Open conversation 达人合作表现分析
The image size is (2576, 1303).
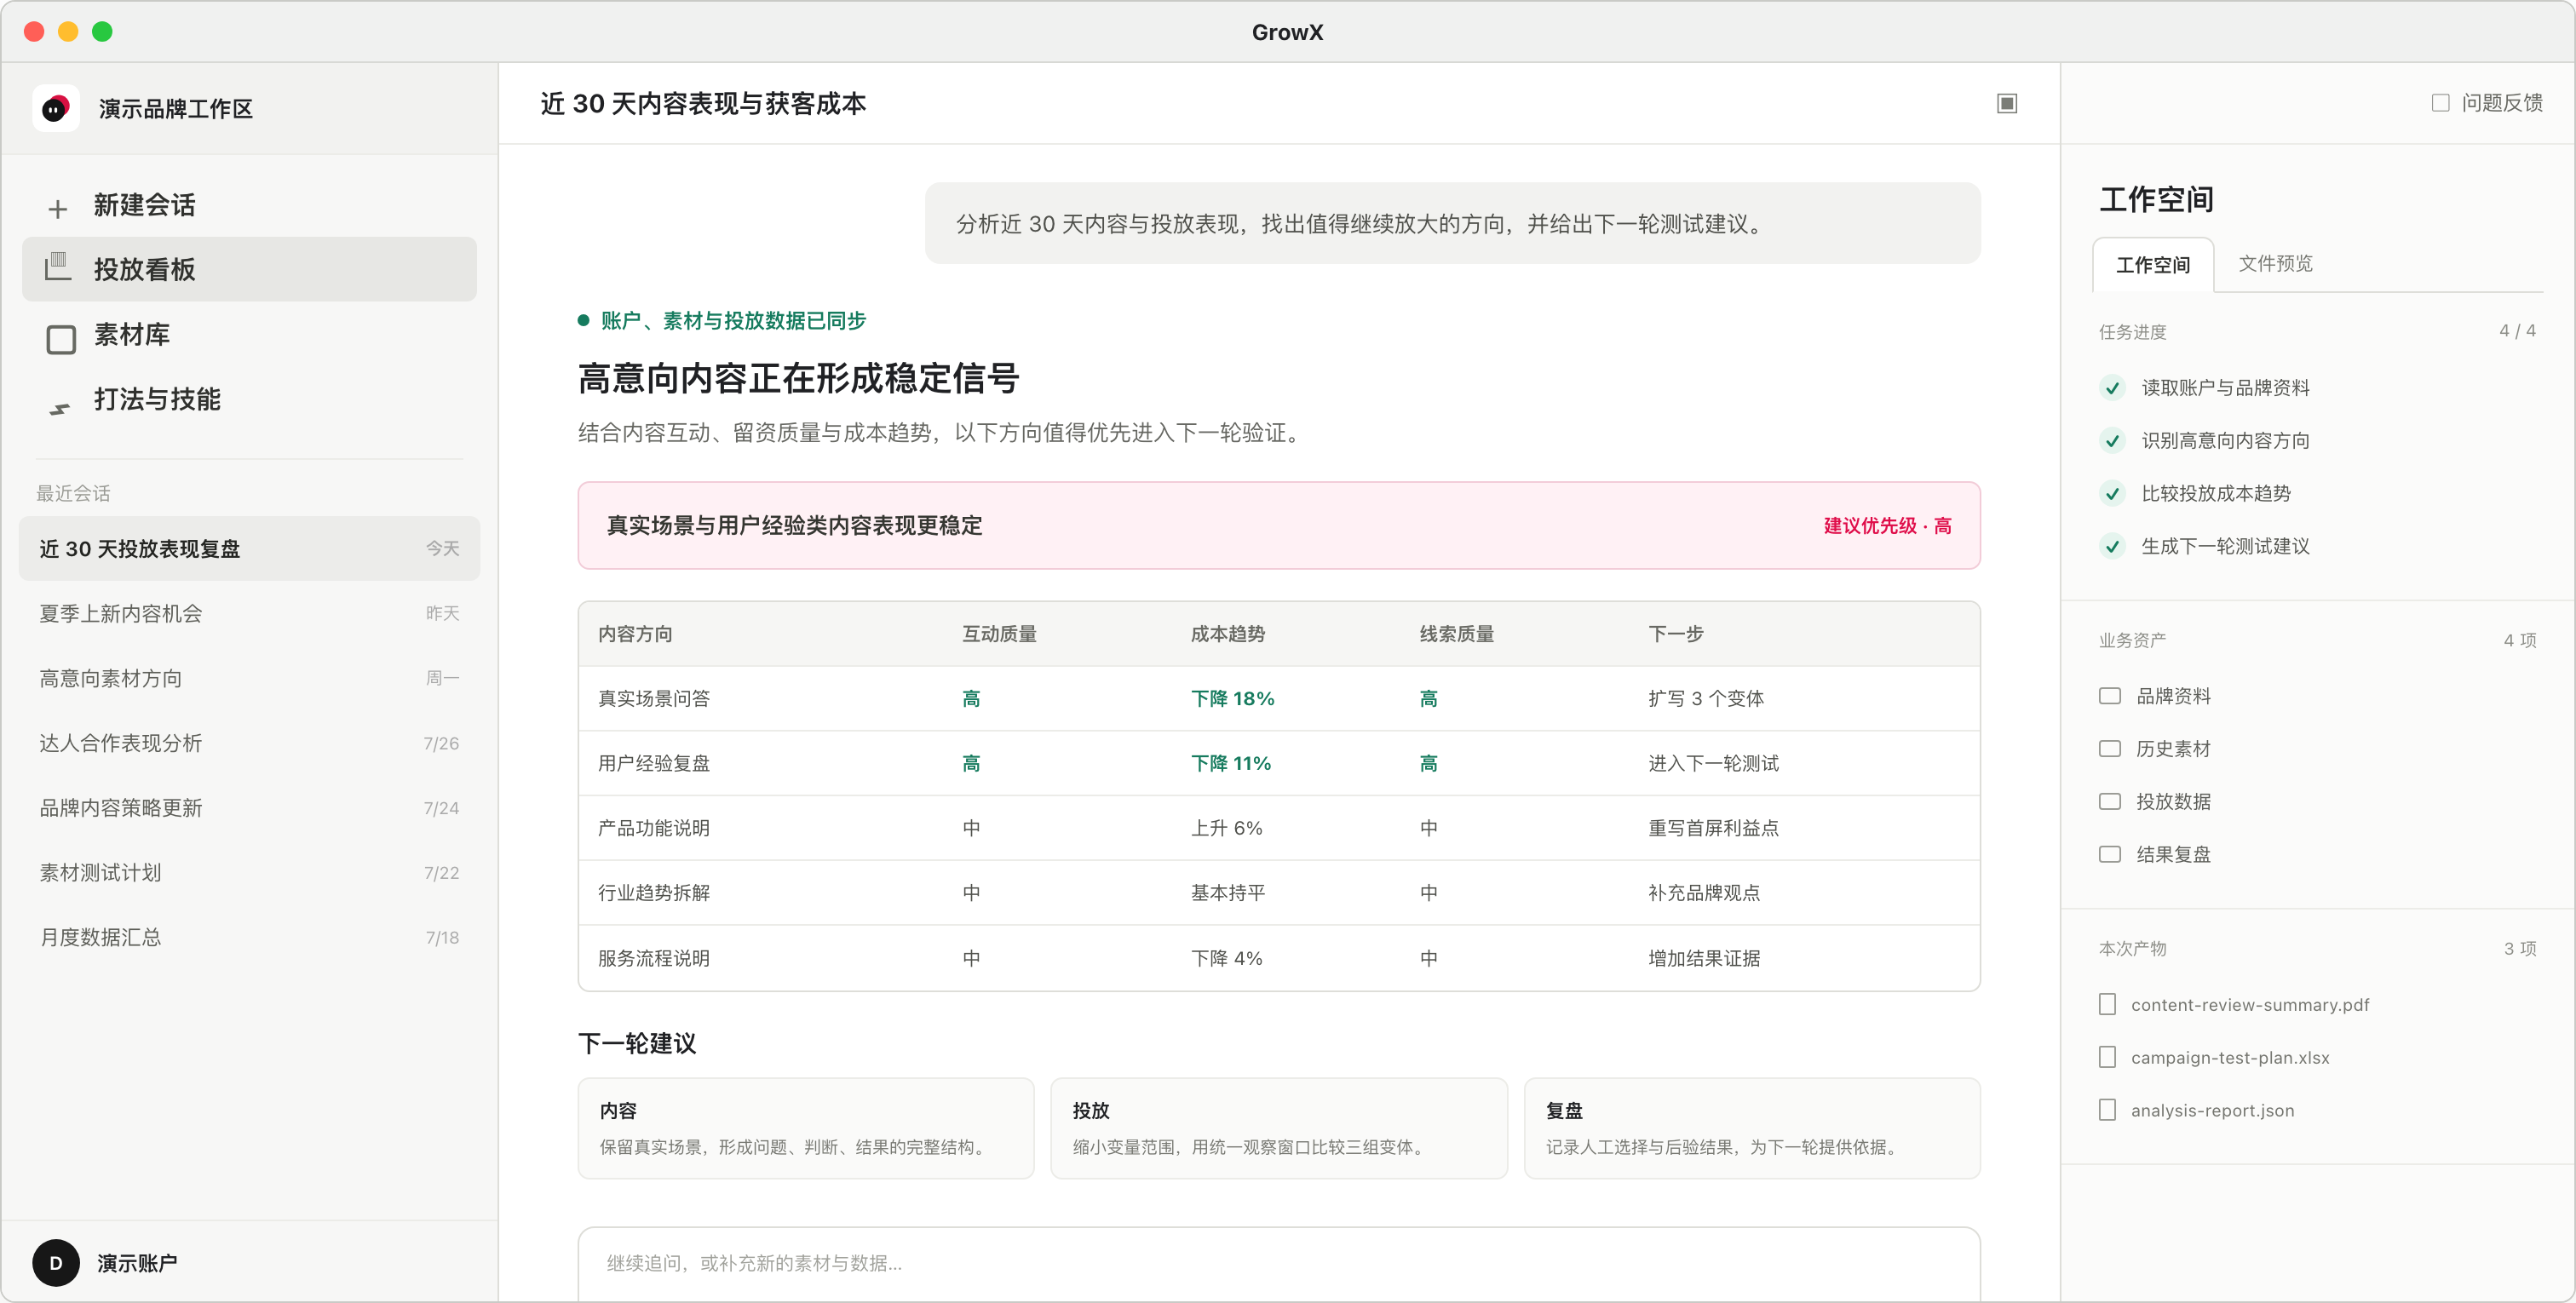pos(249,743)
